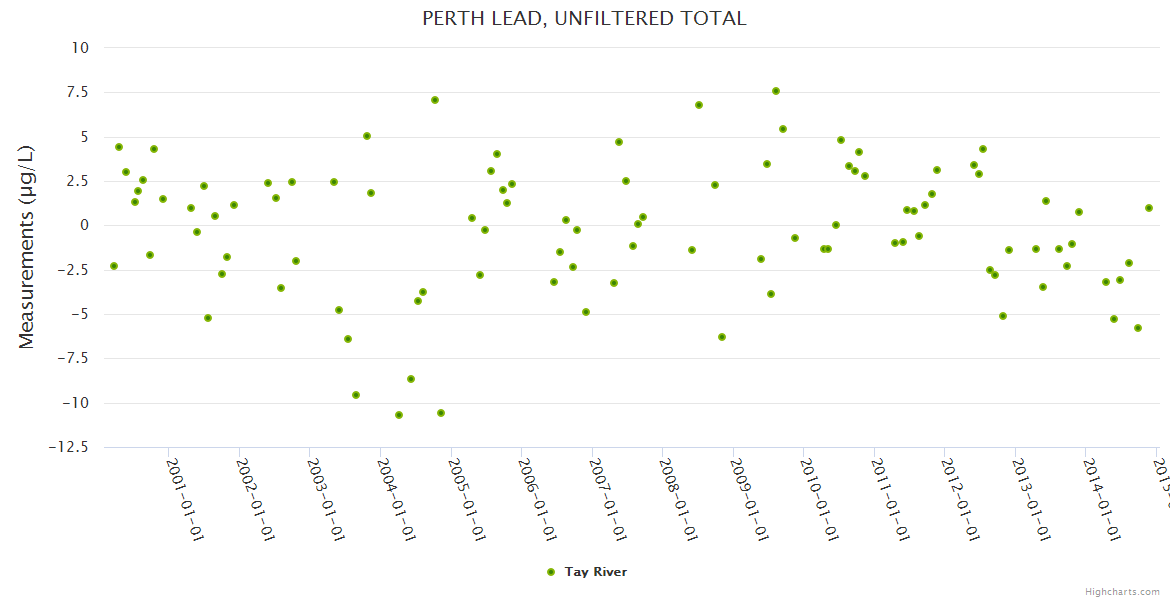Click the data point near 7 in late 2004
Viewport: 1170px width, 600px height.
[x=435, y=100]
